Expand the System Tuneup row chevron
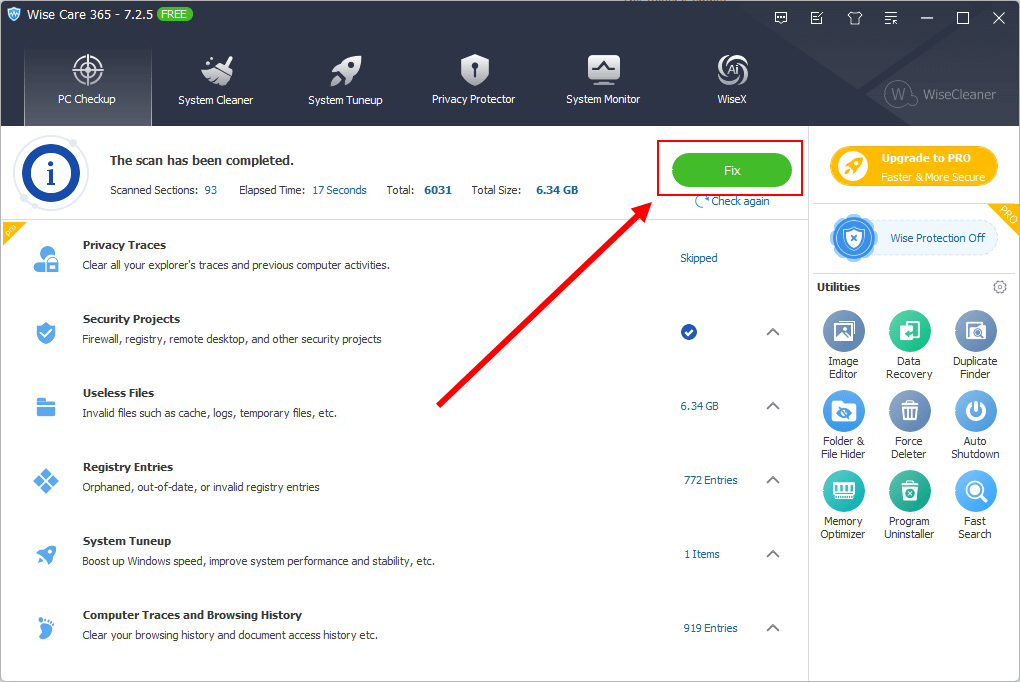The height and width of the screenshot is (682, 1020). click(773, 554)
